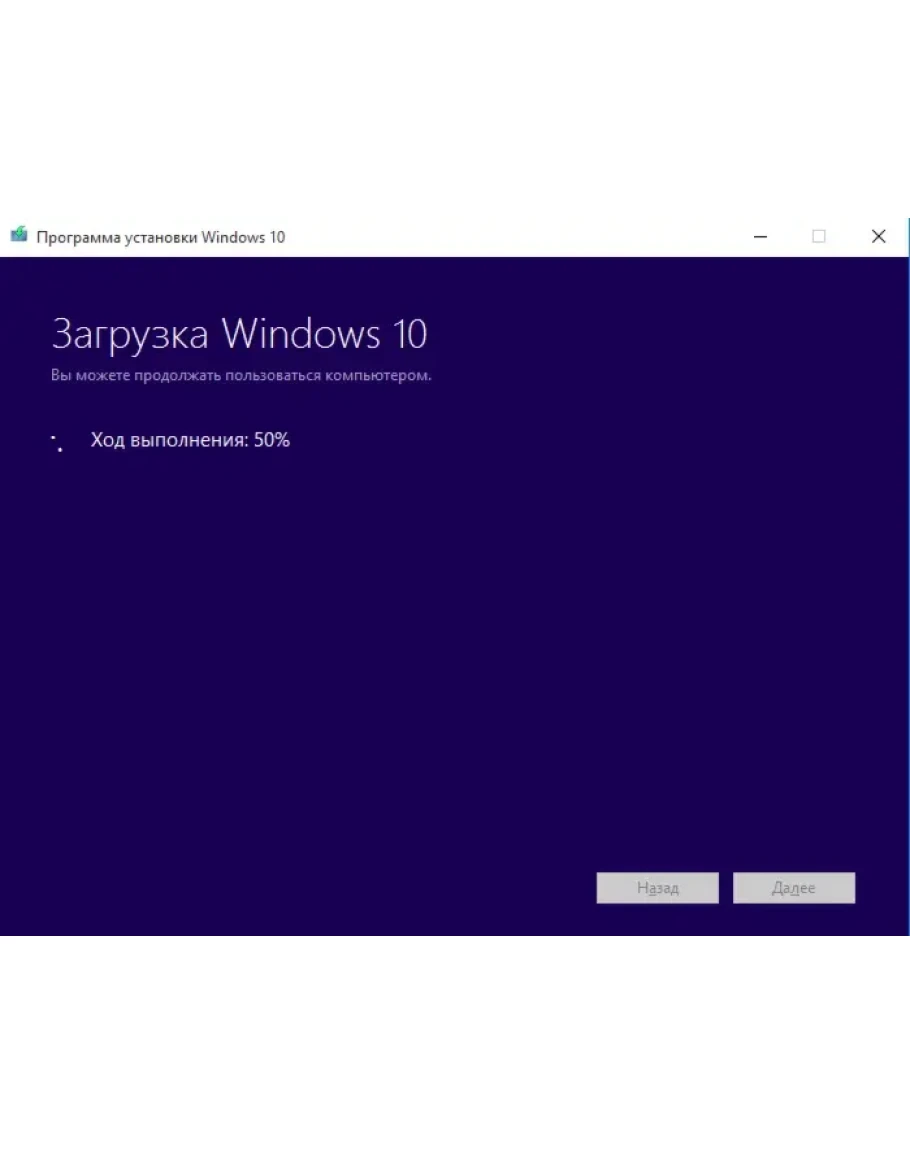This screenshot has width=910, height=1155.
Task: Click the word установки in the title bar
Action: [x=160, y=237]
